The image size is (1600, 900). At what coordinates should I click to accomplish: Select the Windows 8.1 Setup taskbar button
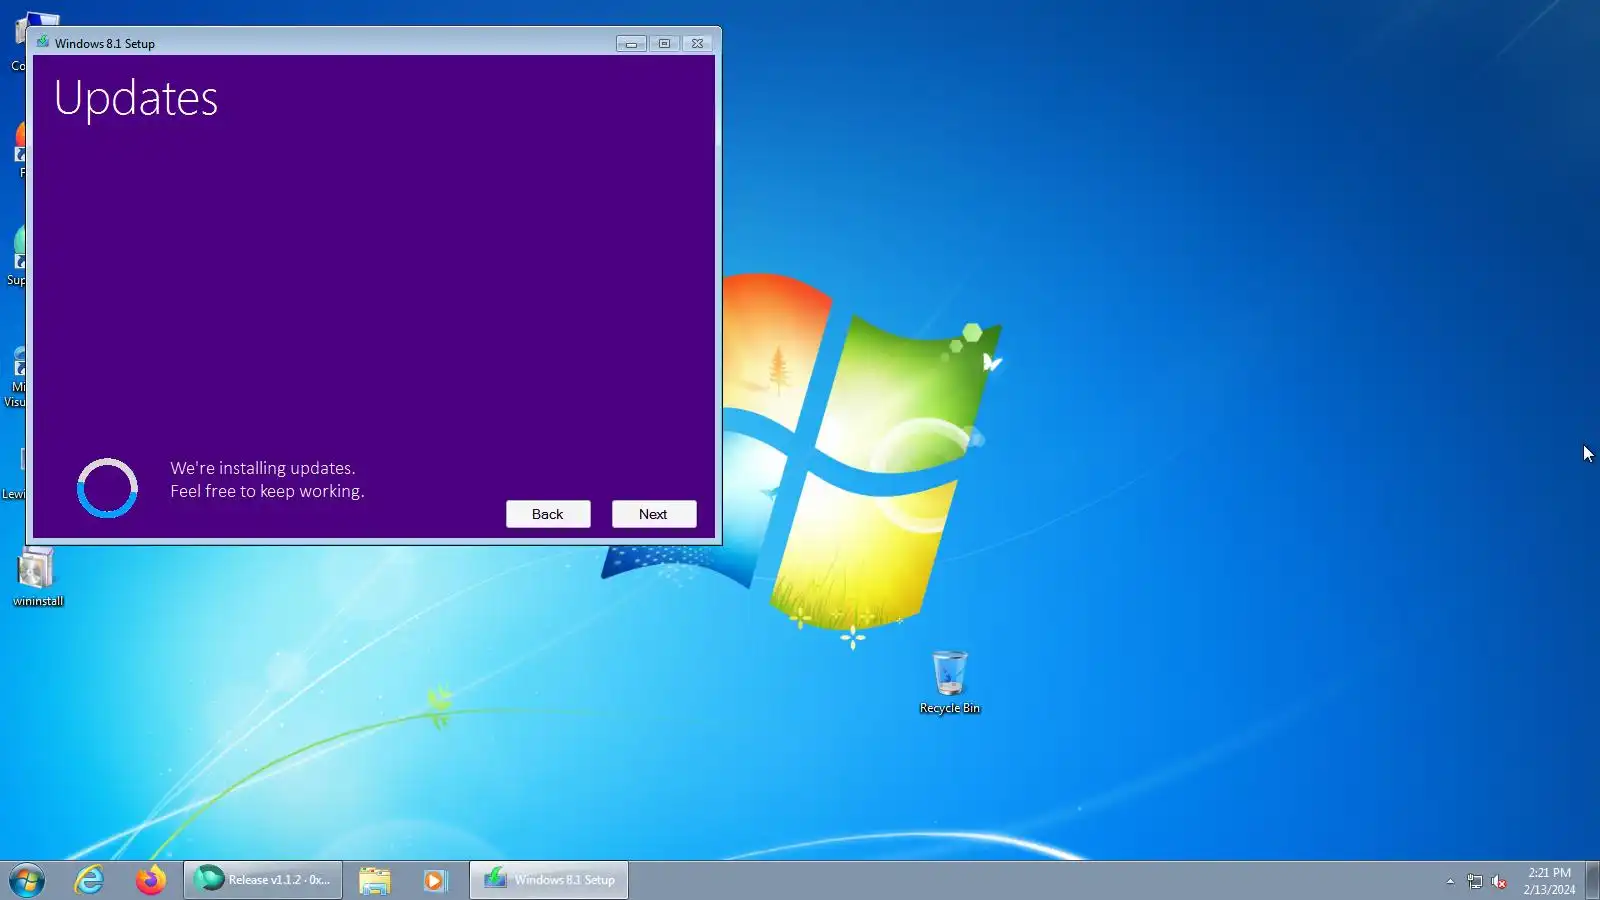coord(549,880)
